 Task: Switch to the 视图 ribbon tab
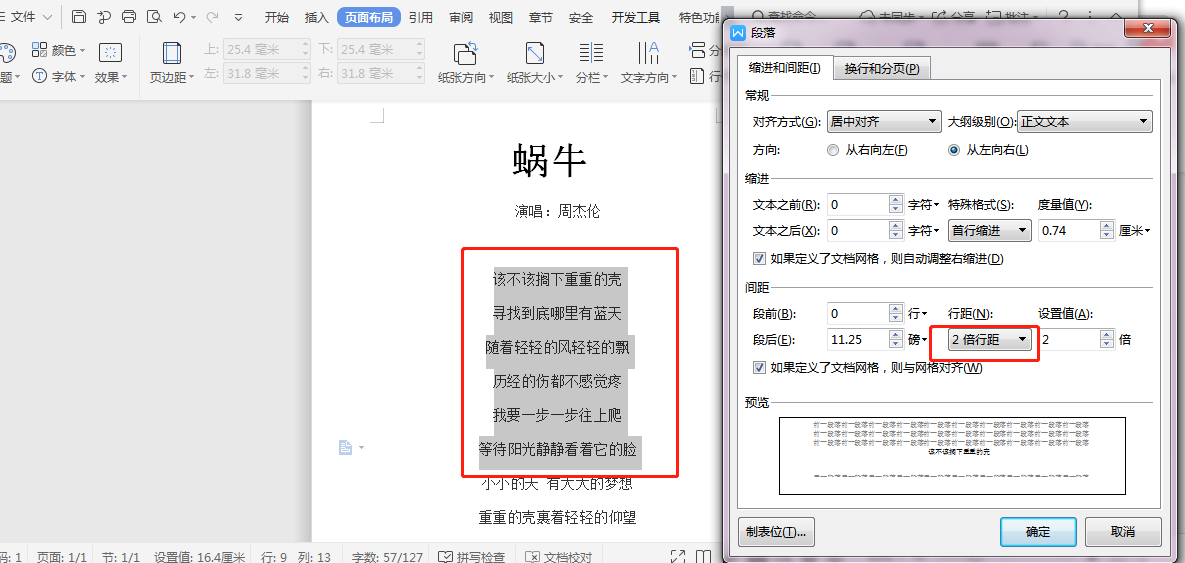coord(500,17)
